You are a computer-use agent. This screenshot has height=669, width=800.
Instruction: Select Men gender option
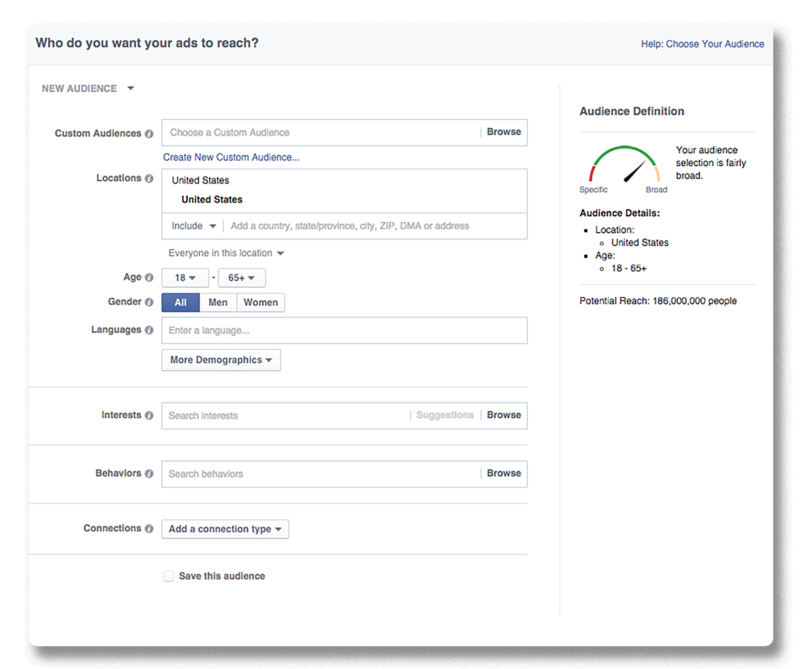(x=217, y=302)
